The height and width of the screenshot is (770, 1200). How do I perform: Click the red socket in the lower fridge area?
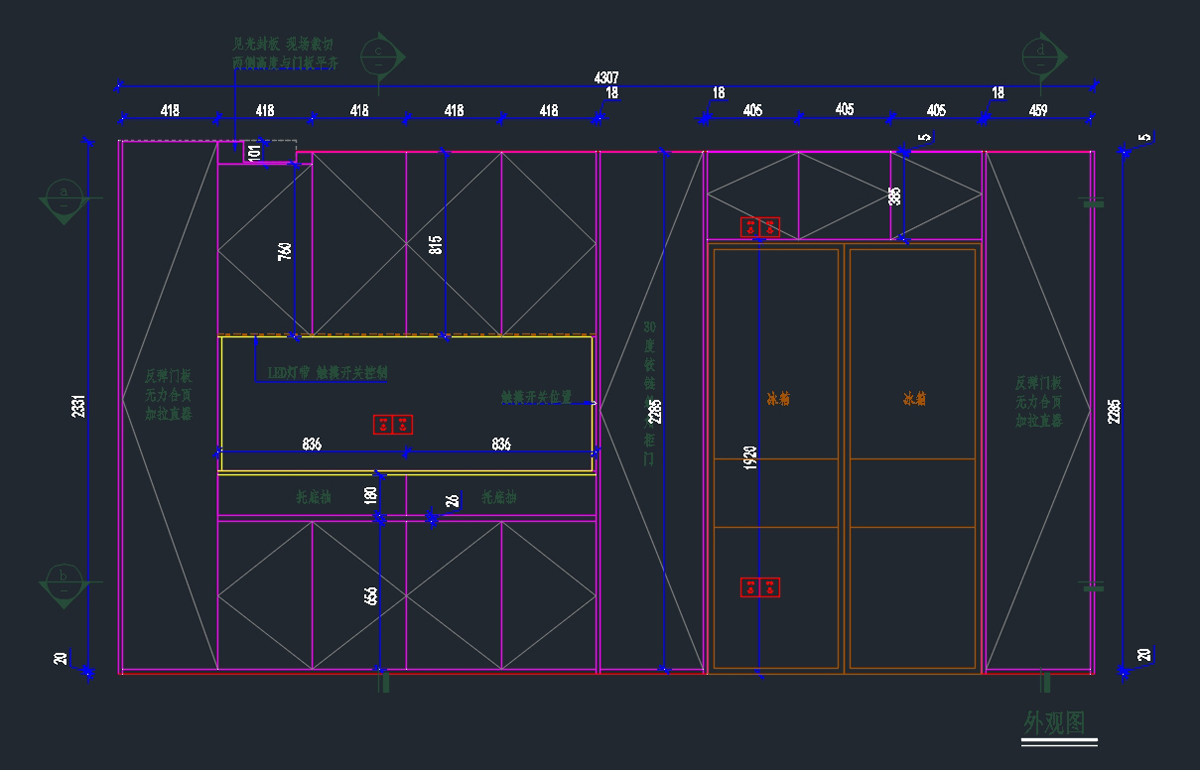point(759,587)
